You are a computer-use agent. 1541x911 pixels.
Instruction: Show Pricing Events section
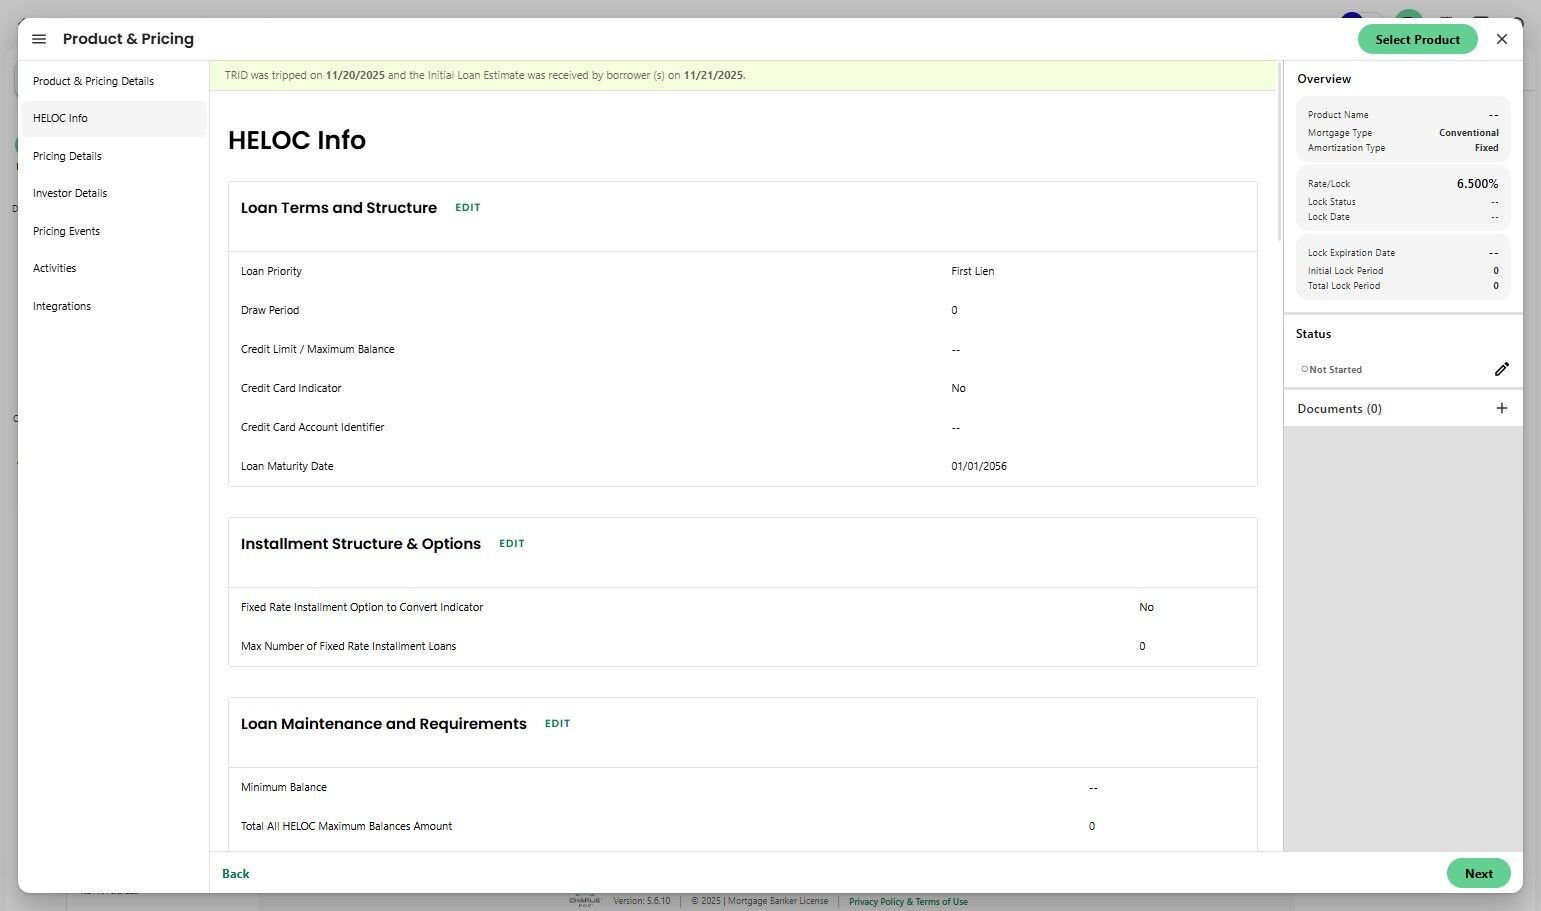(x=114, y=231)
